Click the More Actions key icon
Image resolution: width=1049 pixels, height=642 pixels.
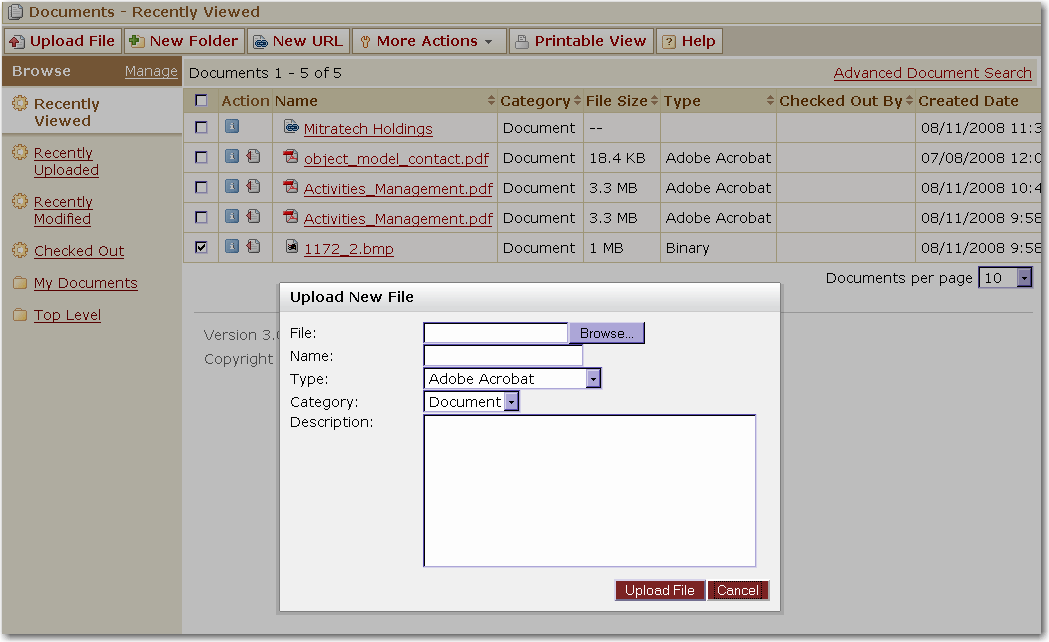pyautogui.click(x=365, y=41)
